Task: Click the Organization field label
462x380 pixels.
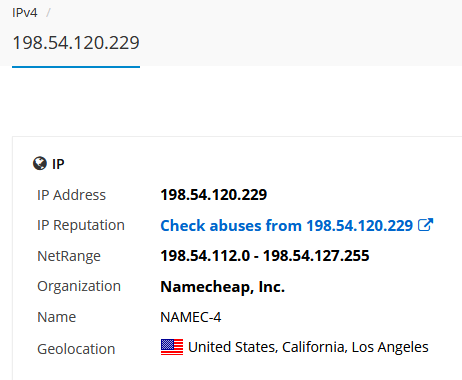Action: [79, 286]
